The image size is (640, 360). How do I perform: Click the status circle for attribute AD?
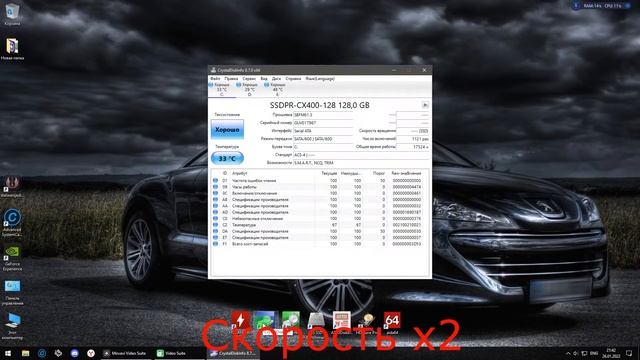(216, 212)
